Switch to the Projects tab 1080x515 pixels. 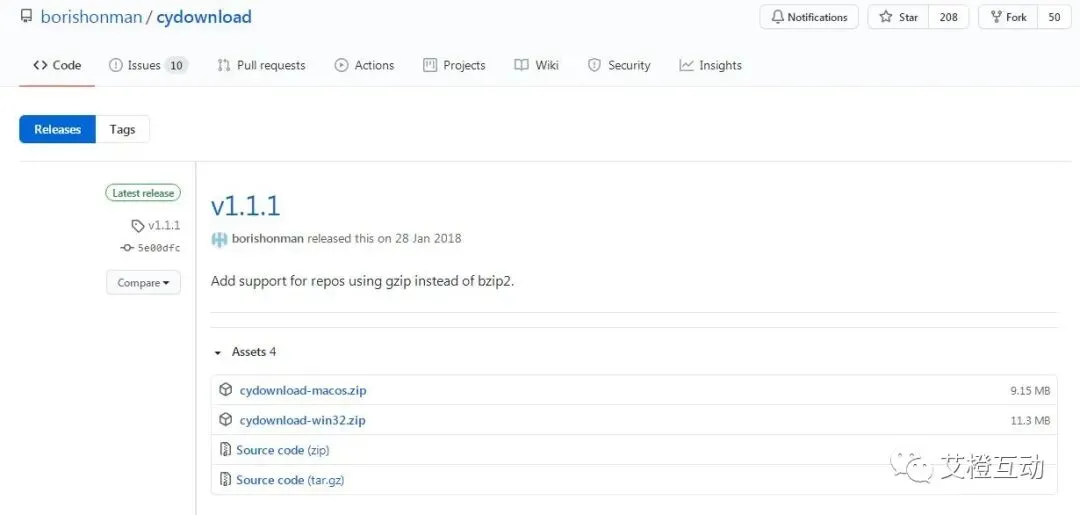coord(454,65)
